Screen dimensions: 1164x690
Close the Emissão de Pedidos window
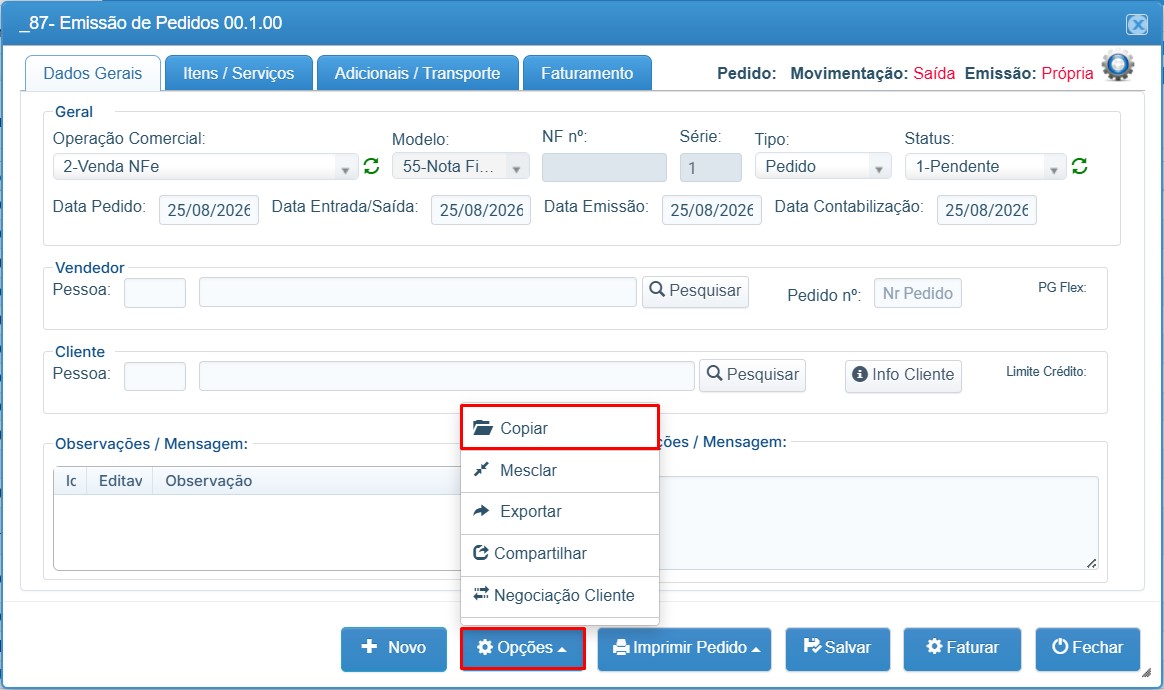(x=1137, y=25)
